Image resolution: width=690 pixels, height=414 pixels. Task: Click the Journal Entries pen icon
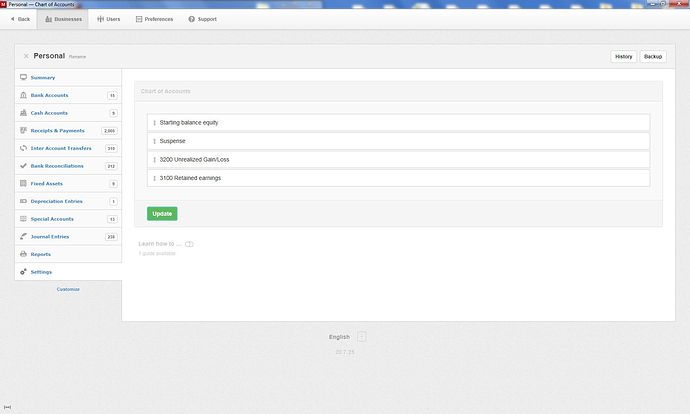click(23, 236)
